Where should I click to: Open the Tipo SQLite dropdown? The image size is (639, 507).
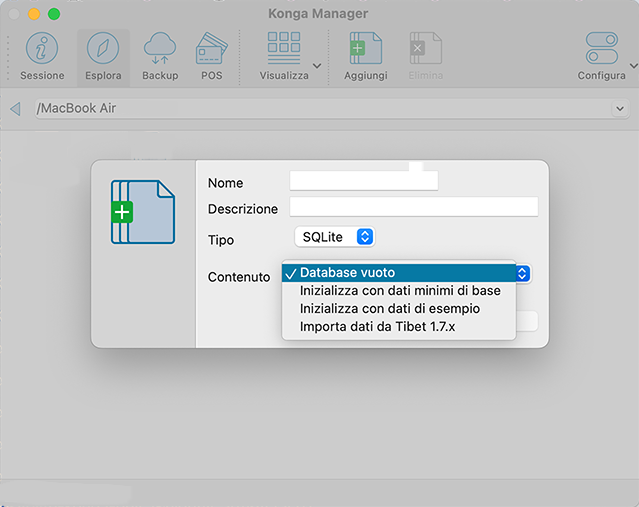point(335,237)
